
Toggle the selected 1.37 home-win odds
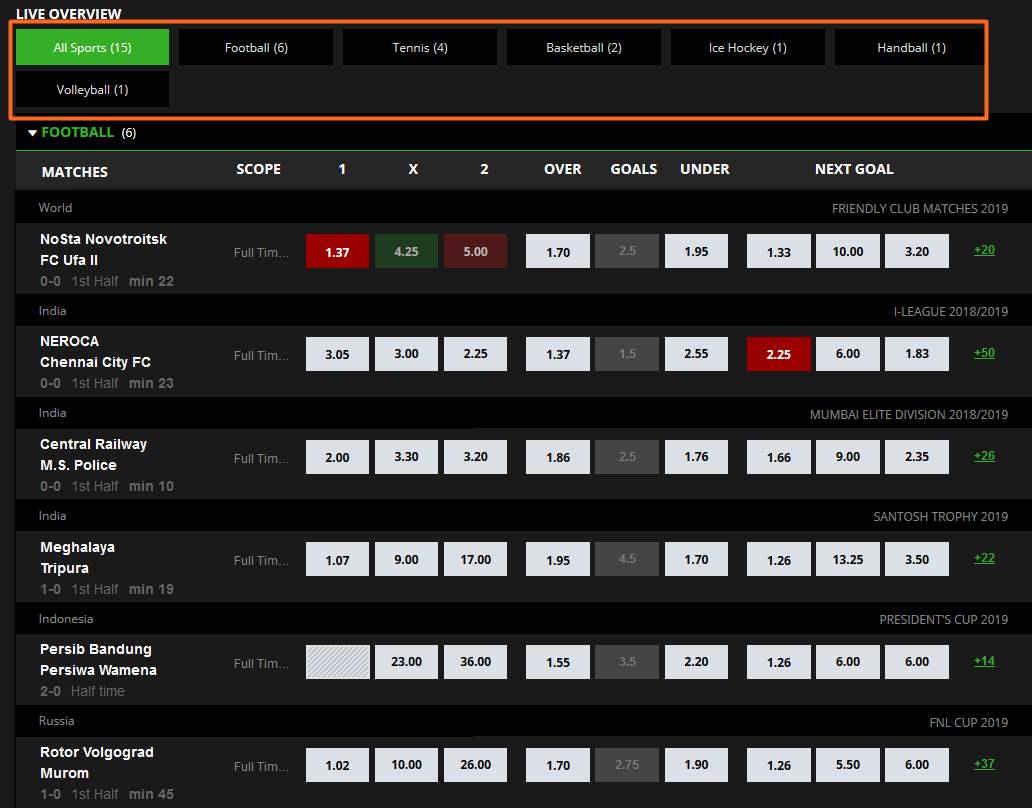337,251
